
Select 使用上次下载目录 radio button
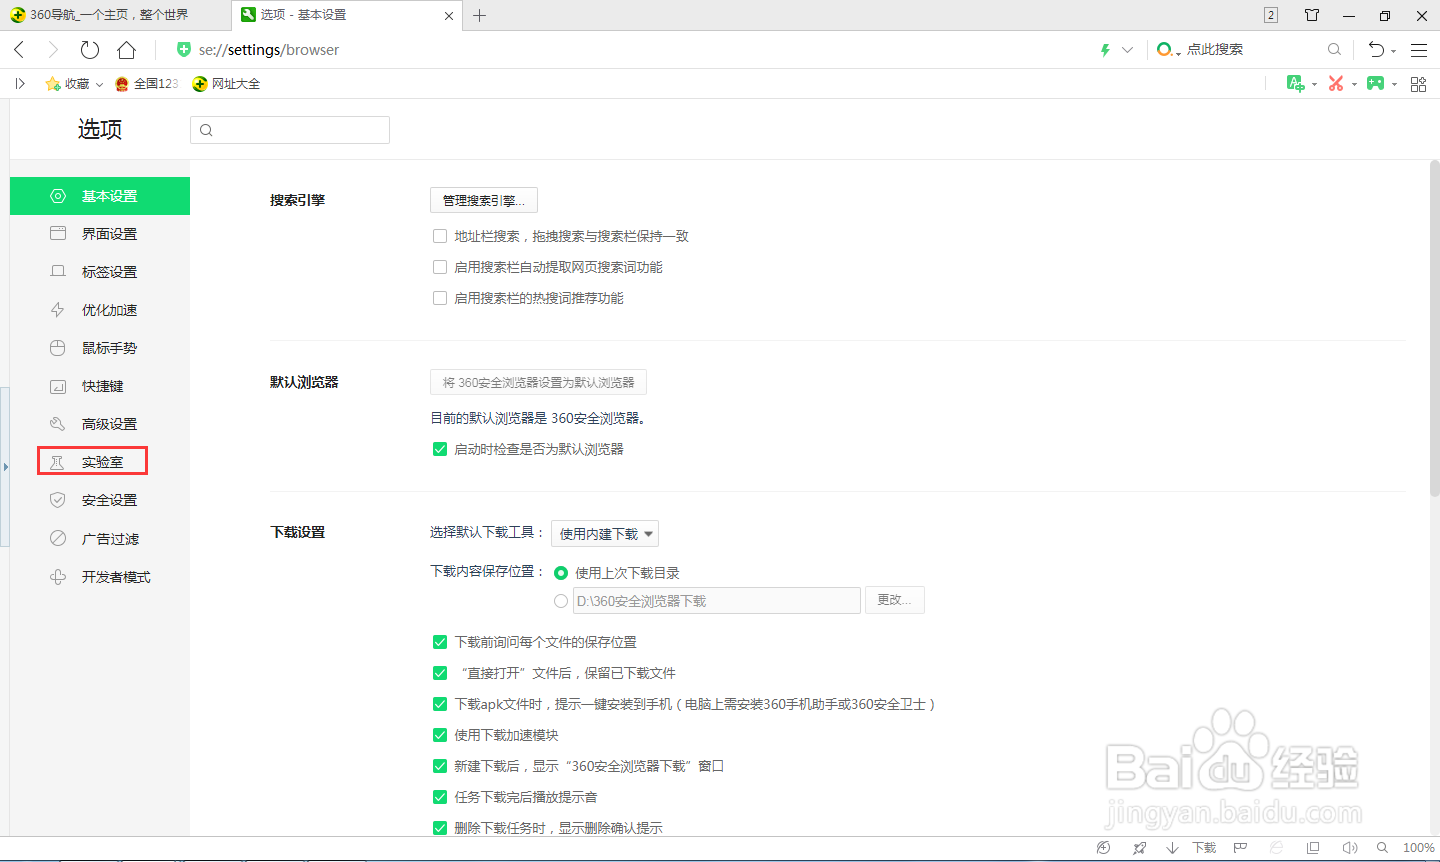(561, 573)
